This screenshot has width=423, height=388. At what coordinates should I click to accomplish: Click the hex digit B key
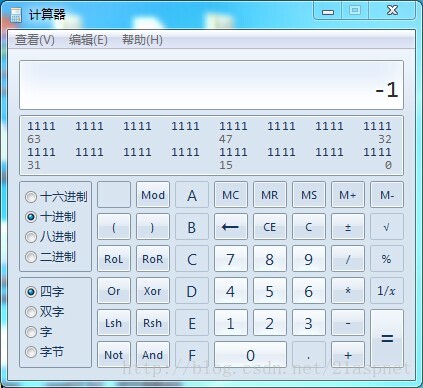point(192,227)
